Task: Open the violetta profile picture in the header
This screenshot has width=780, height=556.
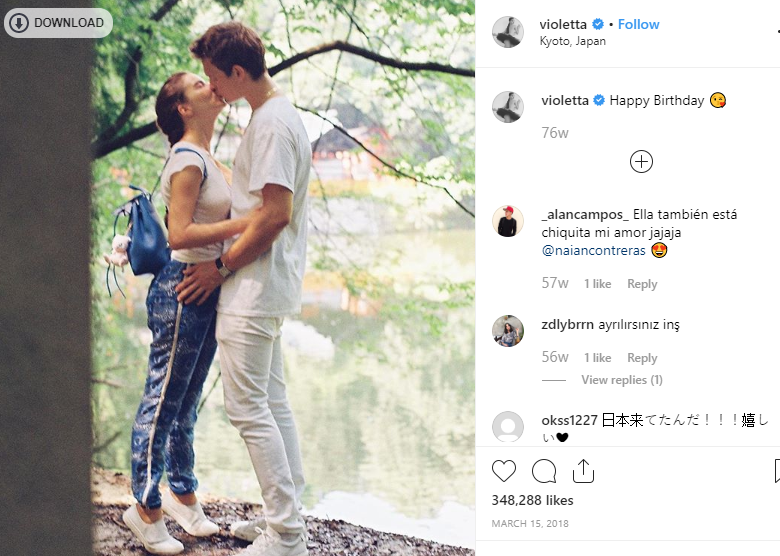Action: pos(507,32)
